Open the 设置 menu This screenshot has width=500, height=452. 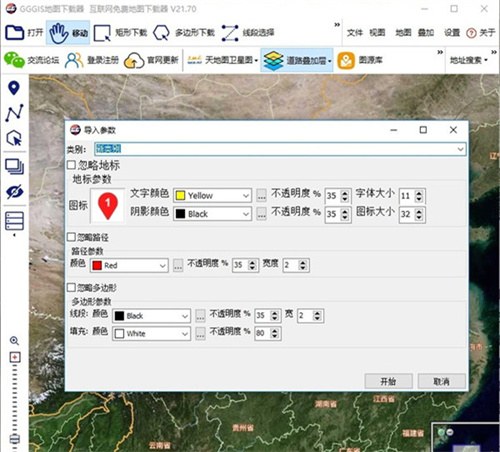point(452,33)
